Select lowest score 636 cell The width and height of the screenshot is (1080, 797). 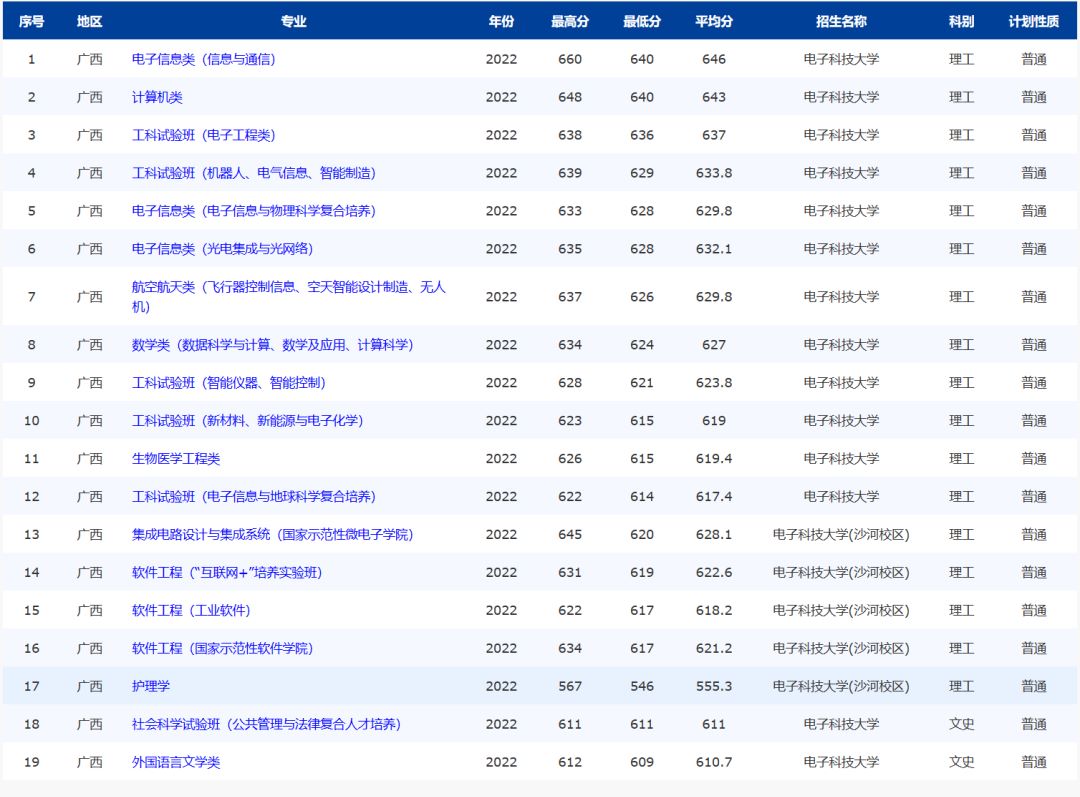coord(642,135)
